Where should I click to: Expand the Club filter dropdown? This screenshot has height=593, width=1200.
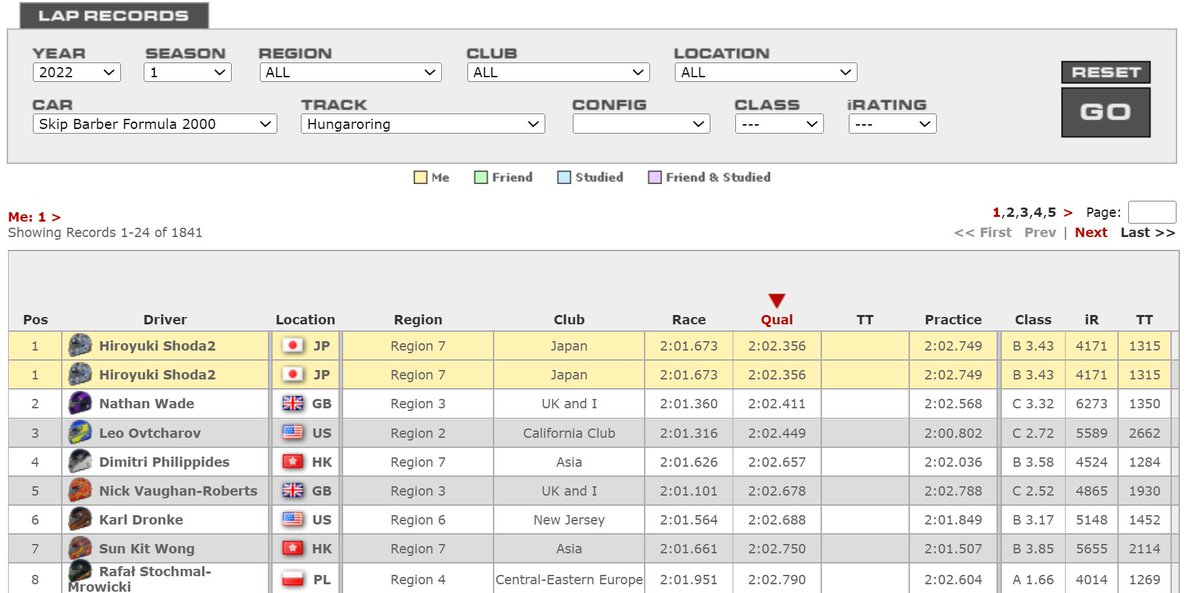(558, 72)
